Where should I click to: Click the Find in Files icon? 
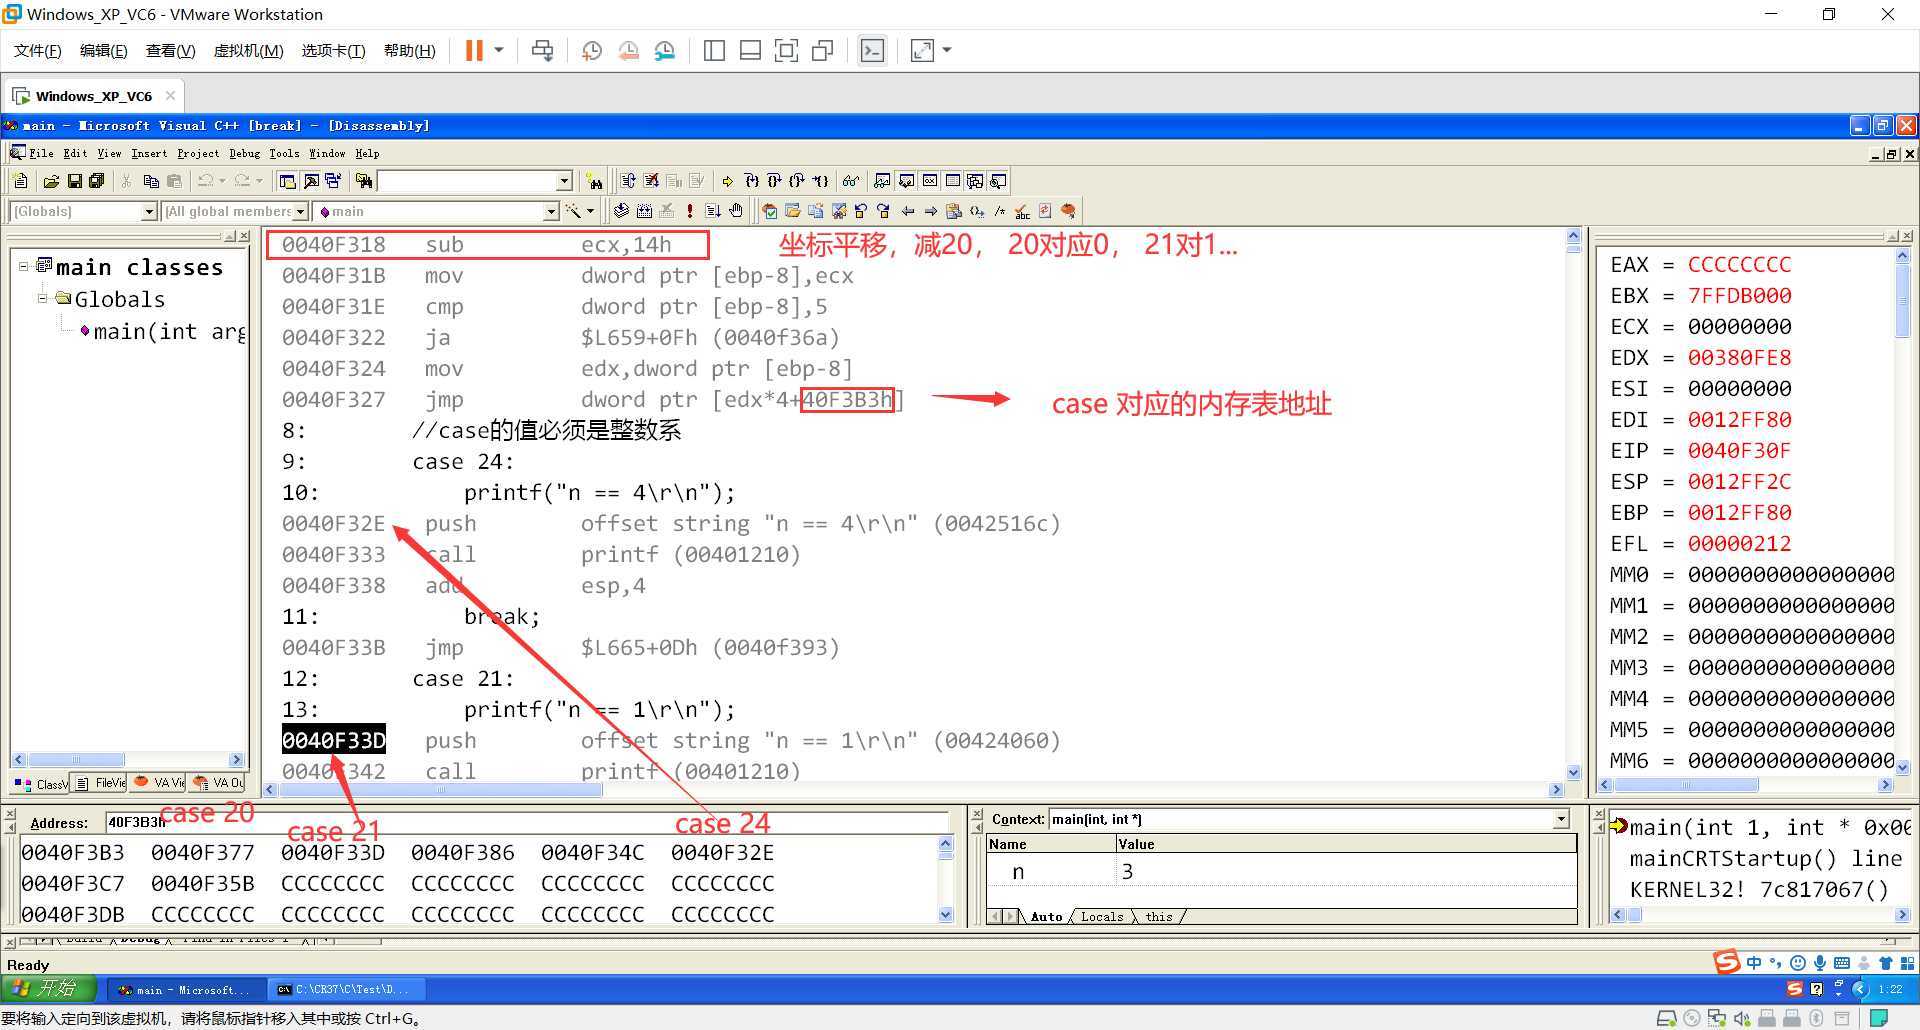click(x=364, y=181)
